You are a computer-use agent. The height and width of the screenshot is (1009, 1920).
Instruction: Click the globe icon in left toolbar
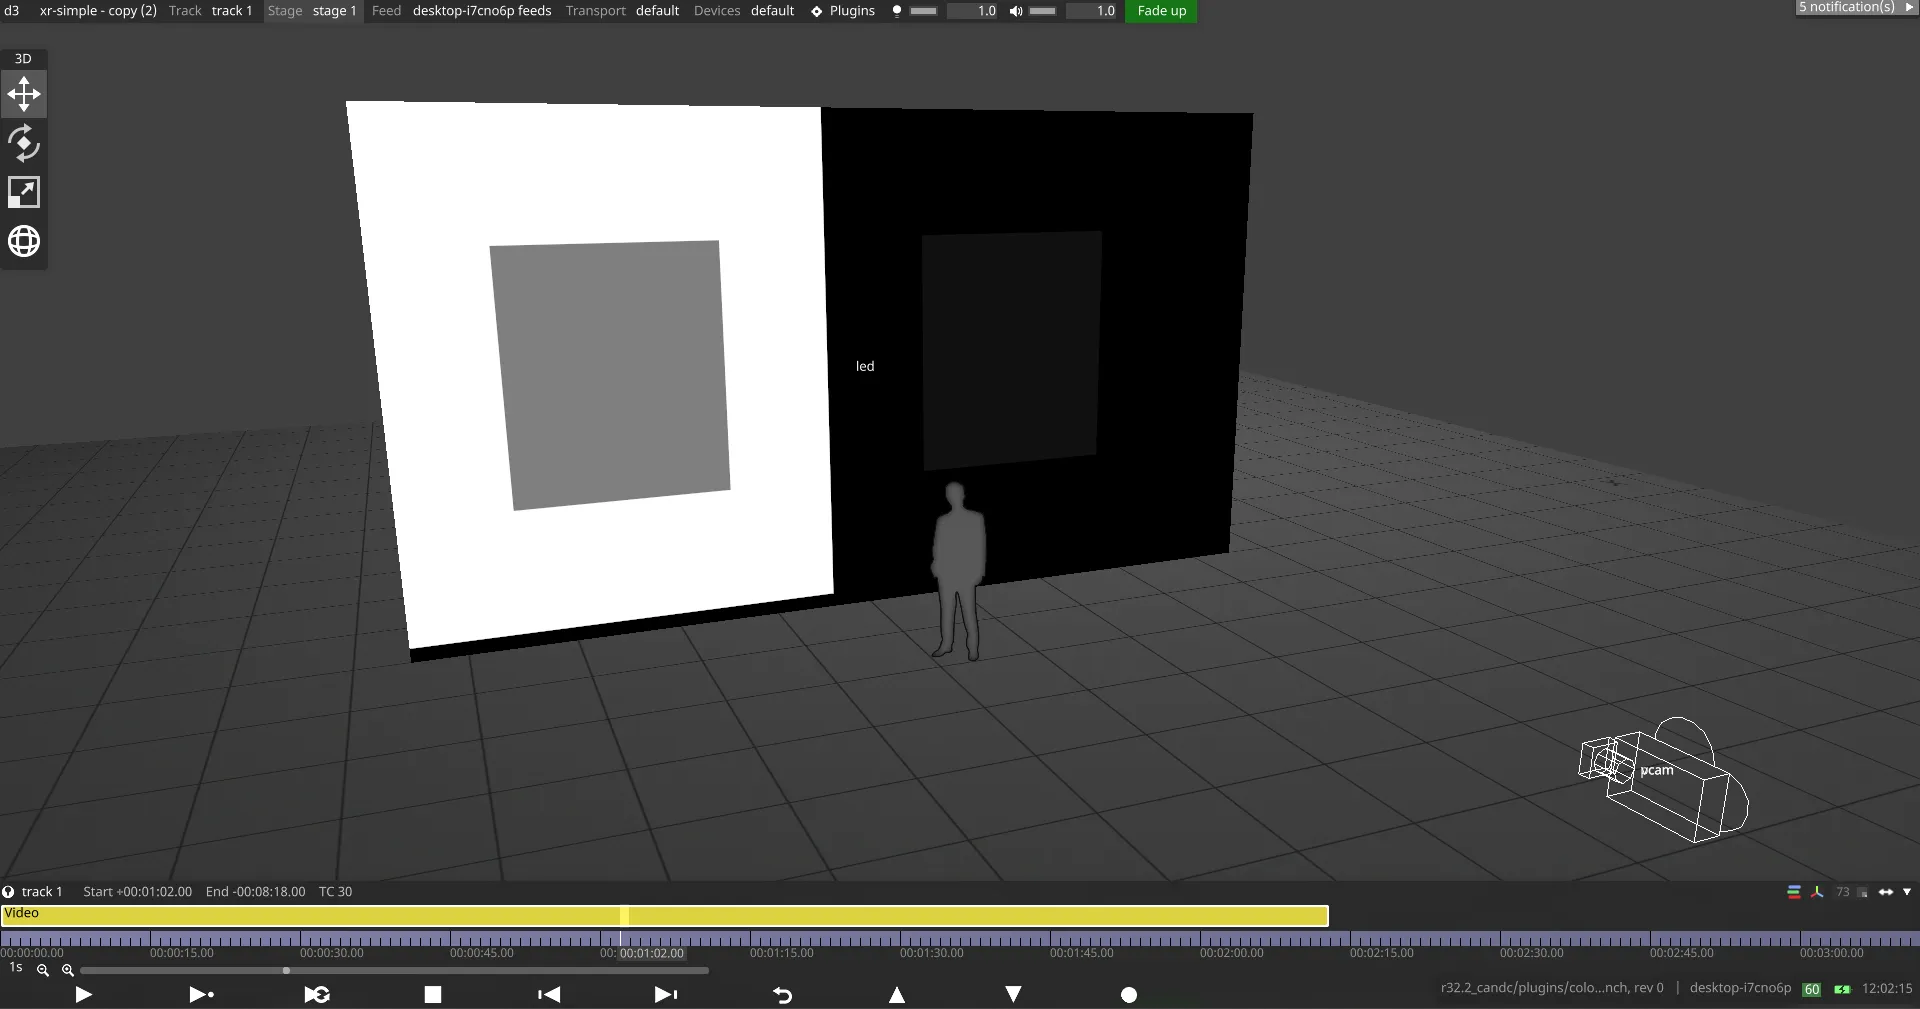pyautogui.click(x=24, y=241)
